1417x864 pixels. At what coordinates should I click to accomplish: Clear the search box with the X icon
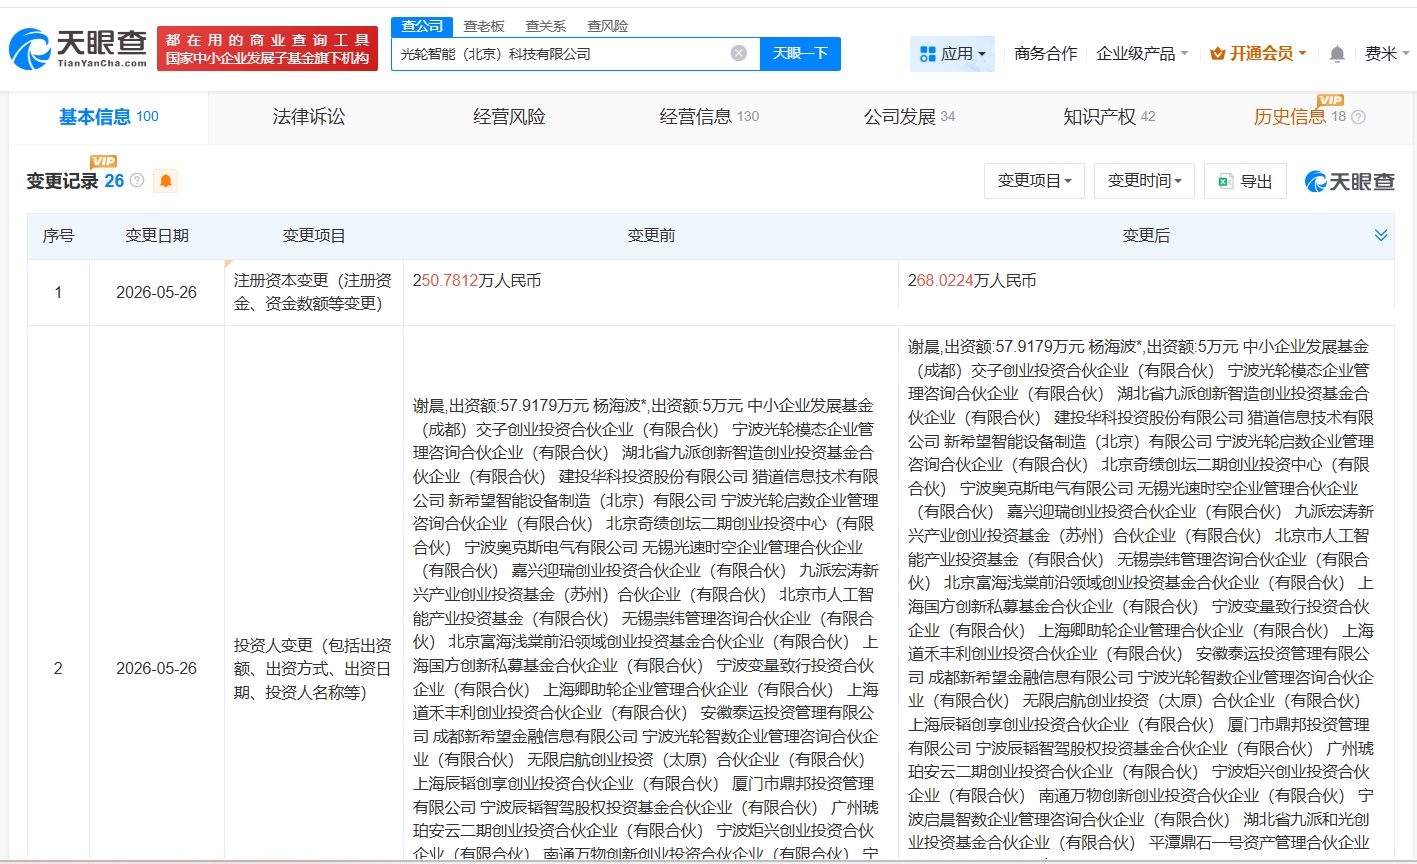click(739, 53)
